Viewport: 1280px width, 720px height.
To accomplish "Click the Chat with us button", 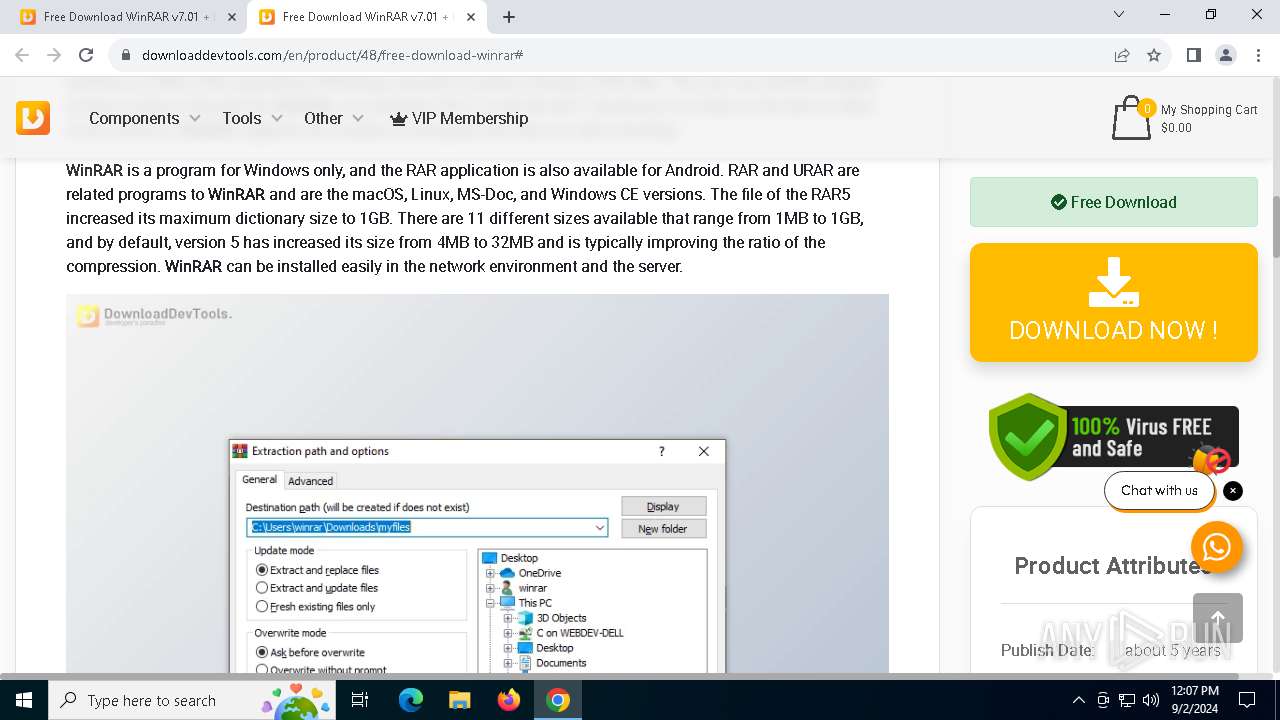I will coord(1159,490).
